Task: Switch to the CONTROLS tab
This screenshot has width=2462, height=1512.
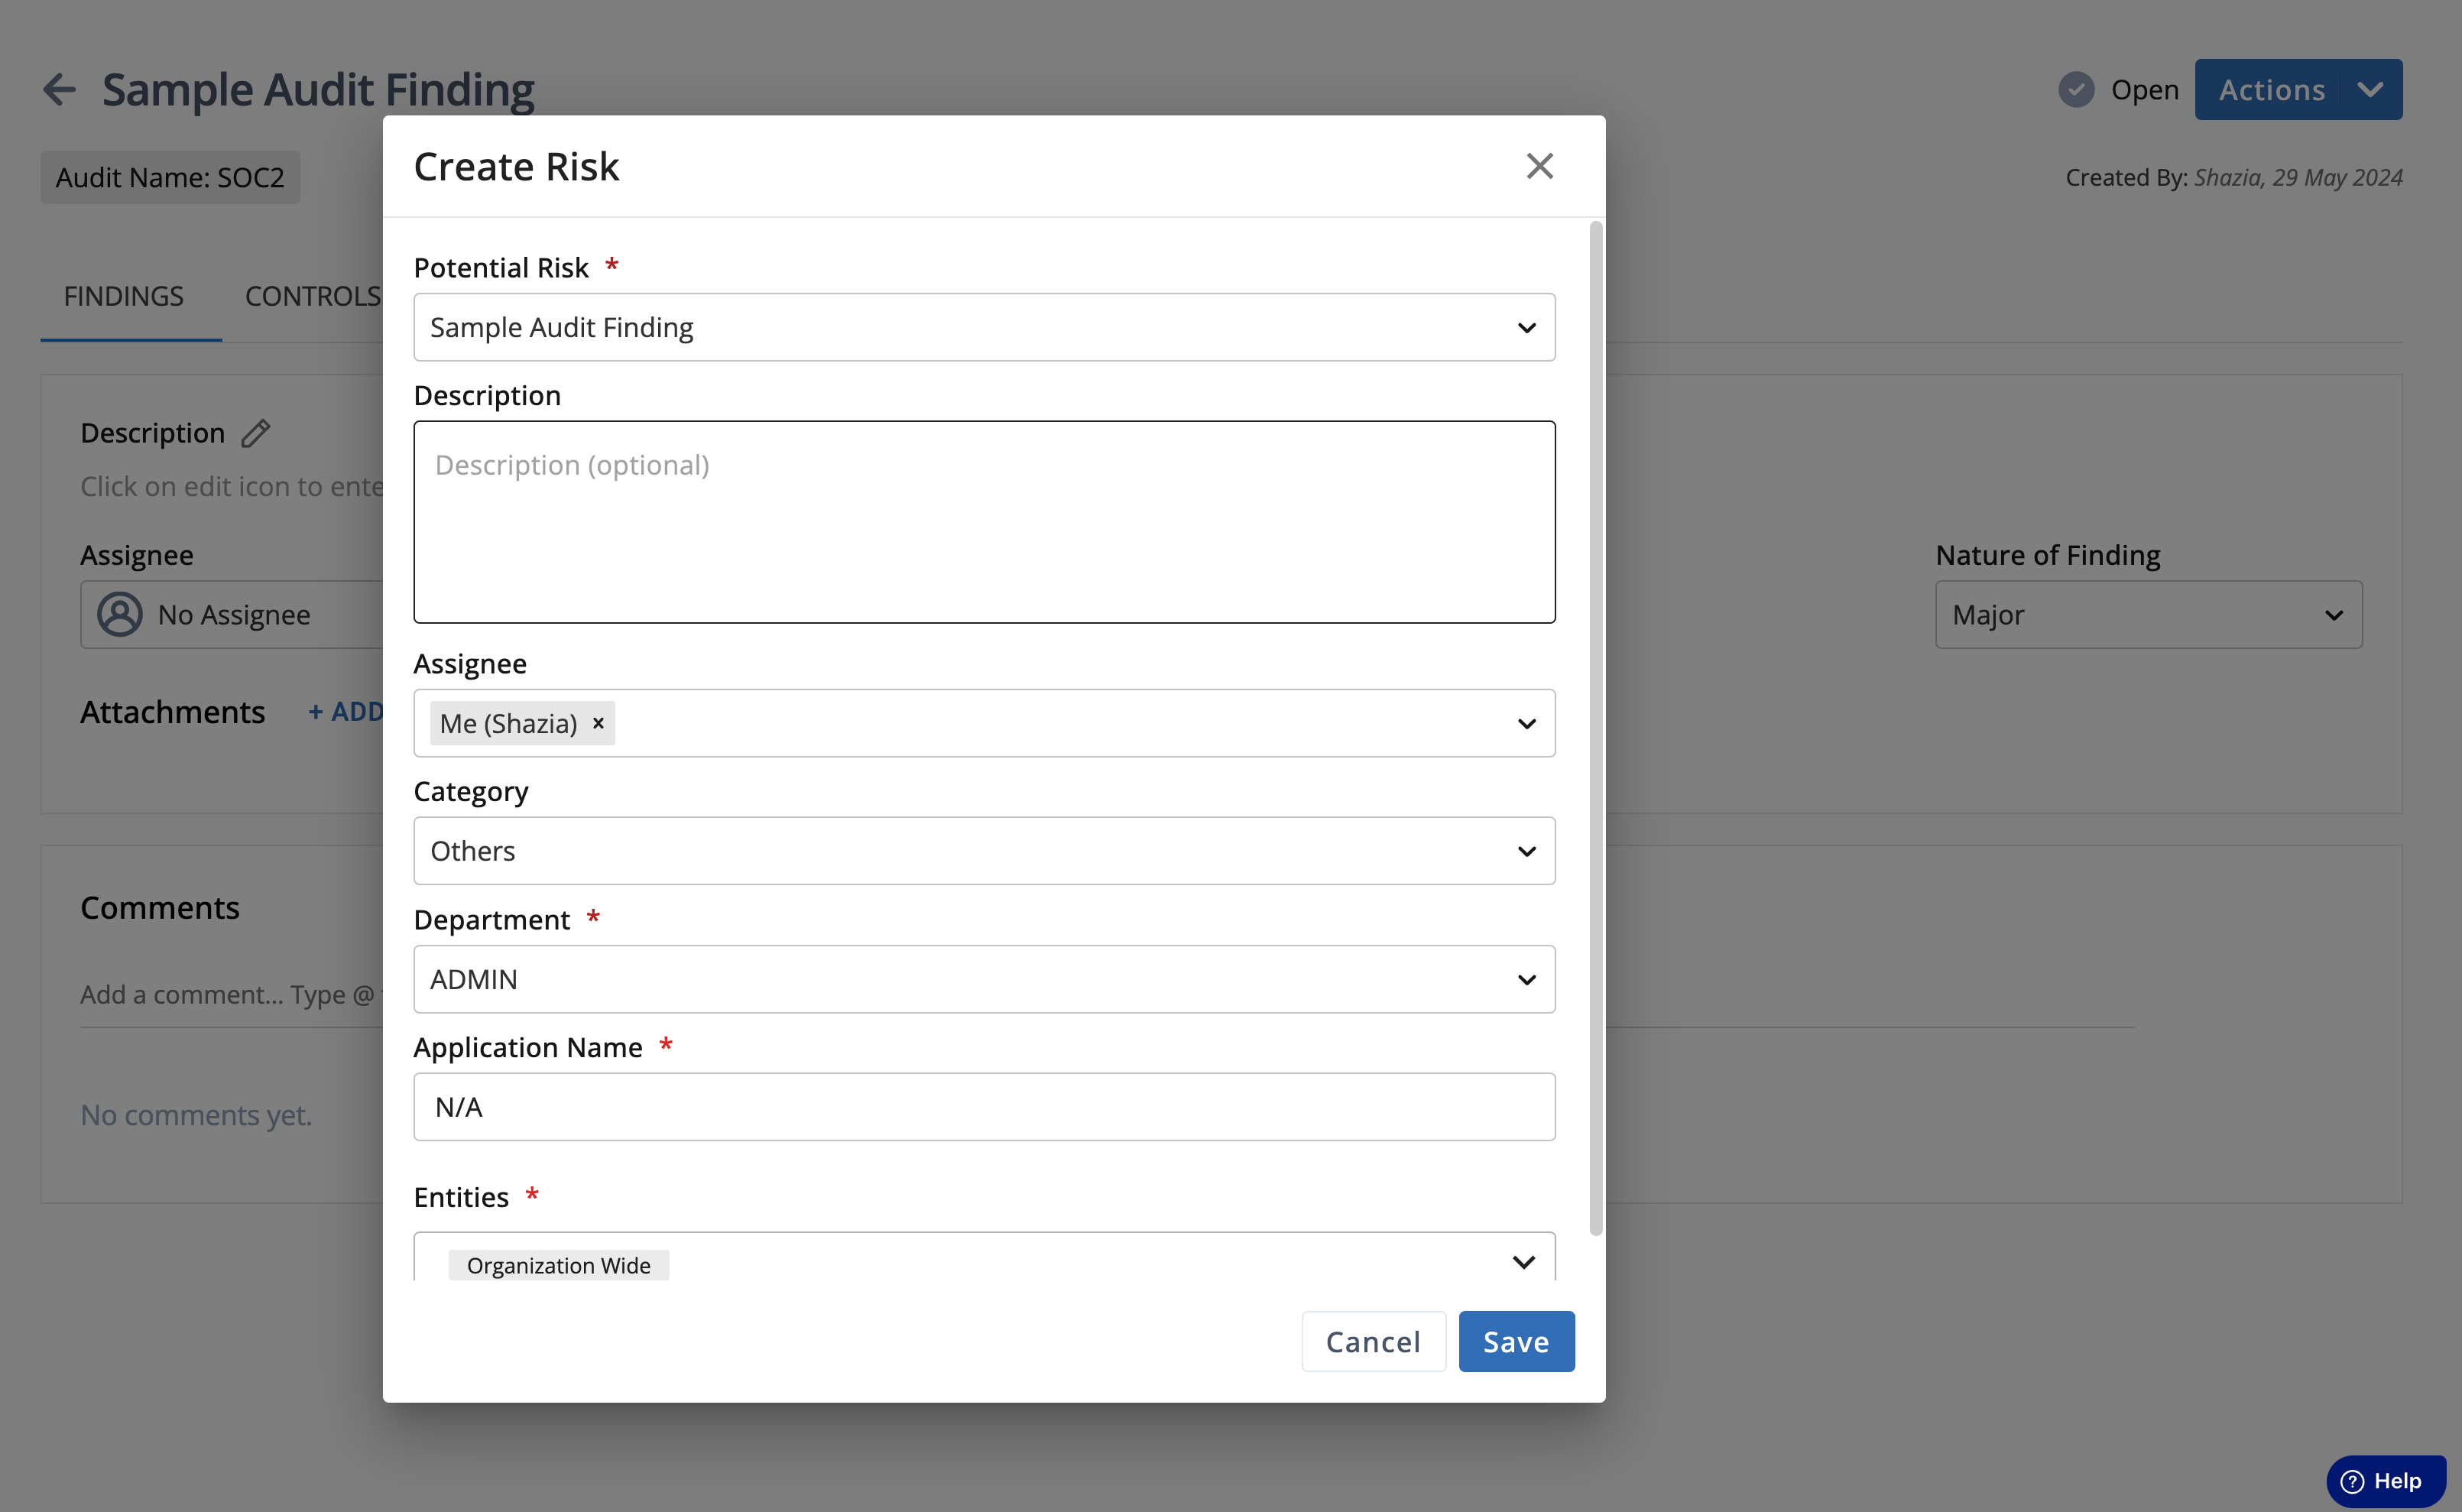Action: pyautogui.click(x=313, y=296)
